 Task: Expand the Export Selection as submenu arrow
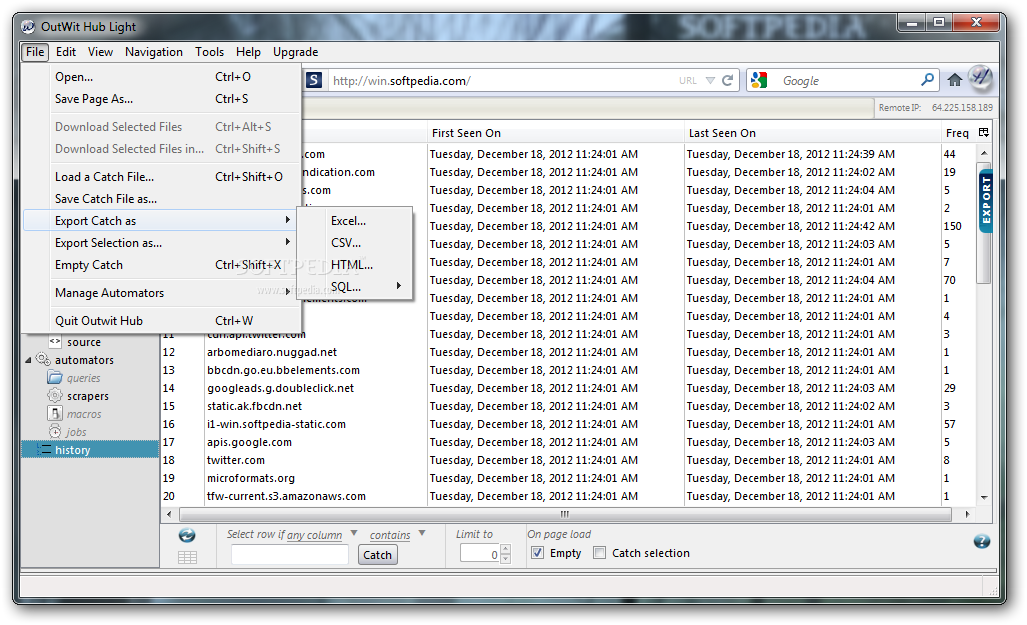[287, 242]
